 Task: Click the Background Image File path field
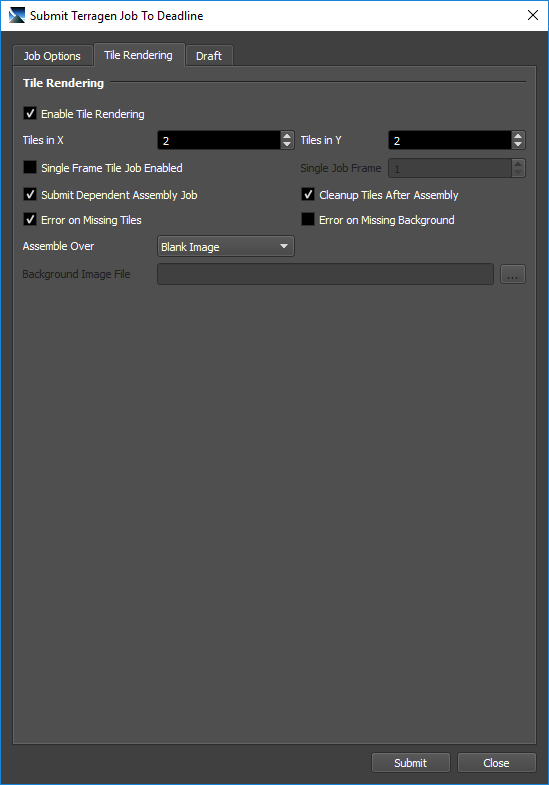[x=325, y=274]
